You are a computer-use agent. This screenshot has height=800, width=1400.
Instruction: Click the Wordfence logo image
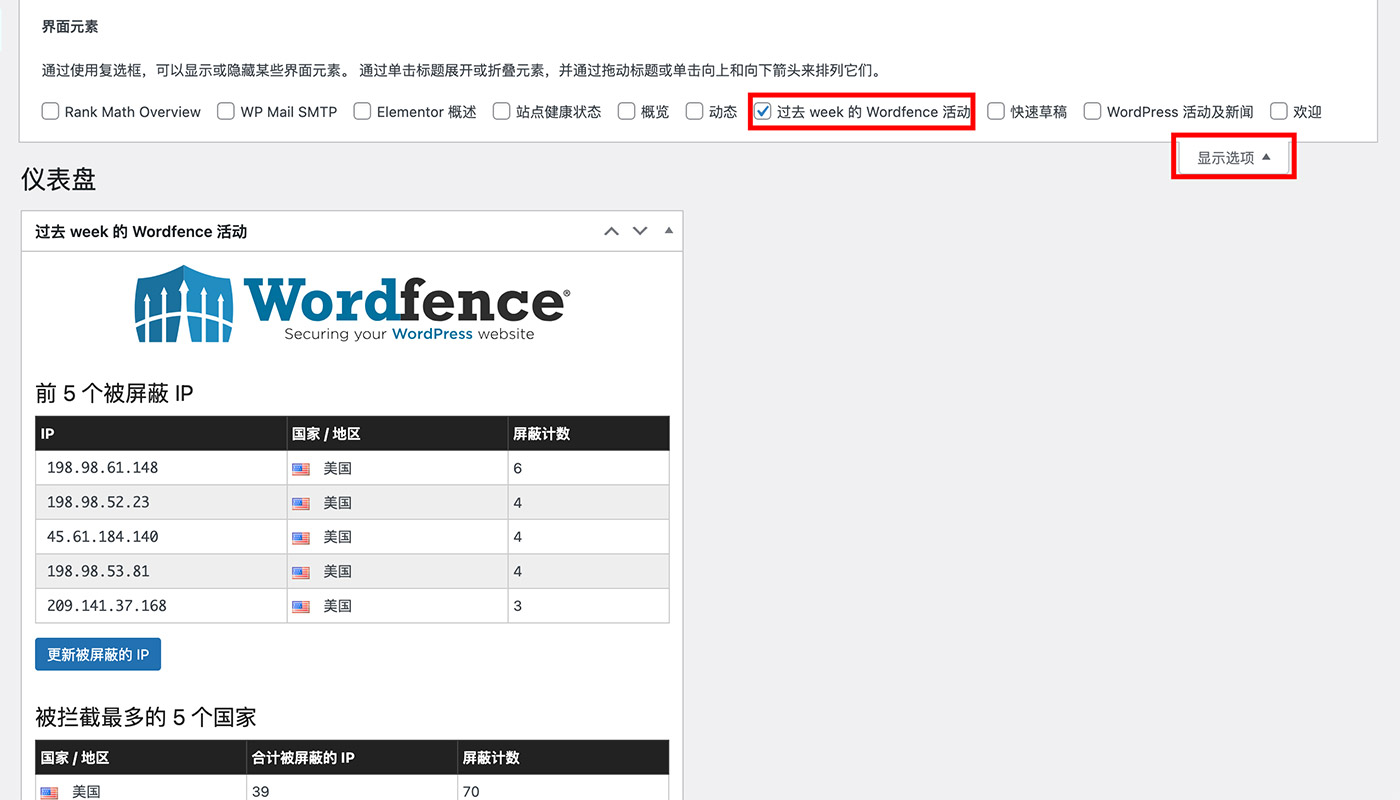(352, 303)
